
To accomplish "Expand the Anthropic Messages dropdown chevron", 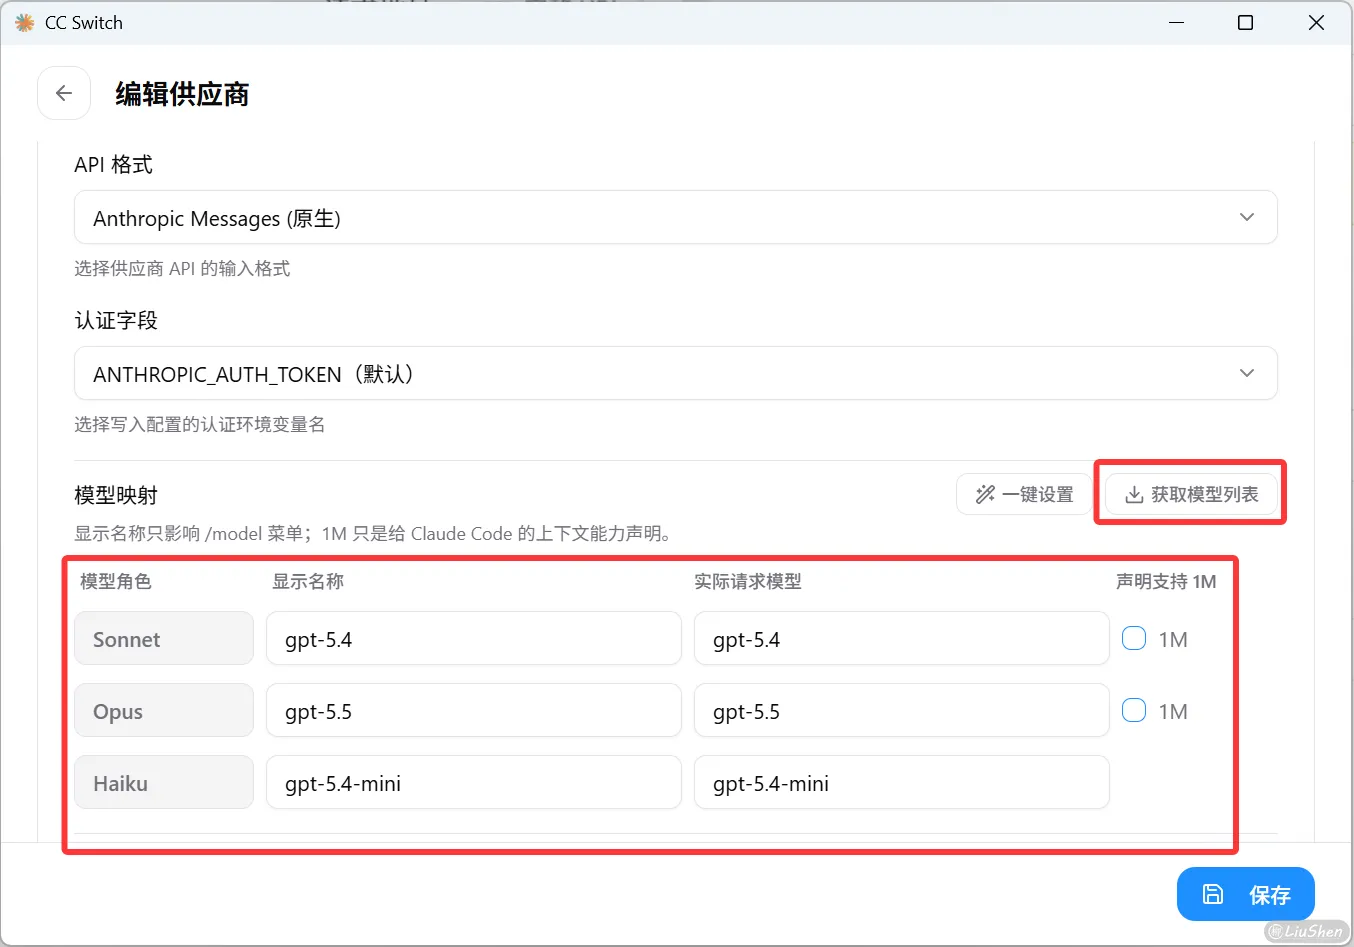I will coord(1247,217).
